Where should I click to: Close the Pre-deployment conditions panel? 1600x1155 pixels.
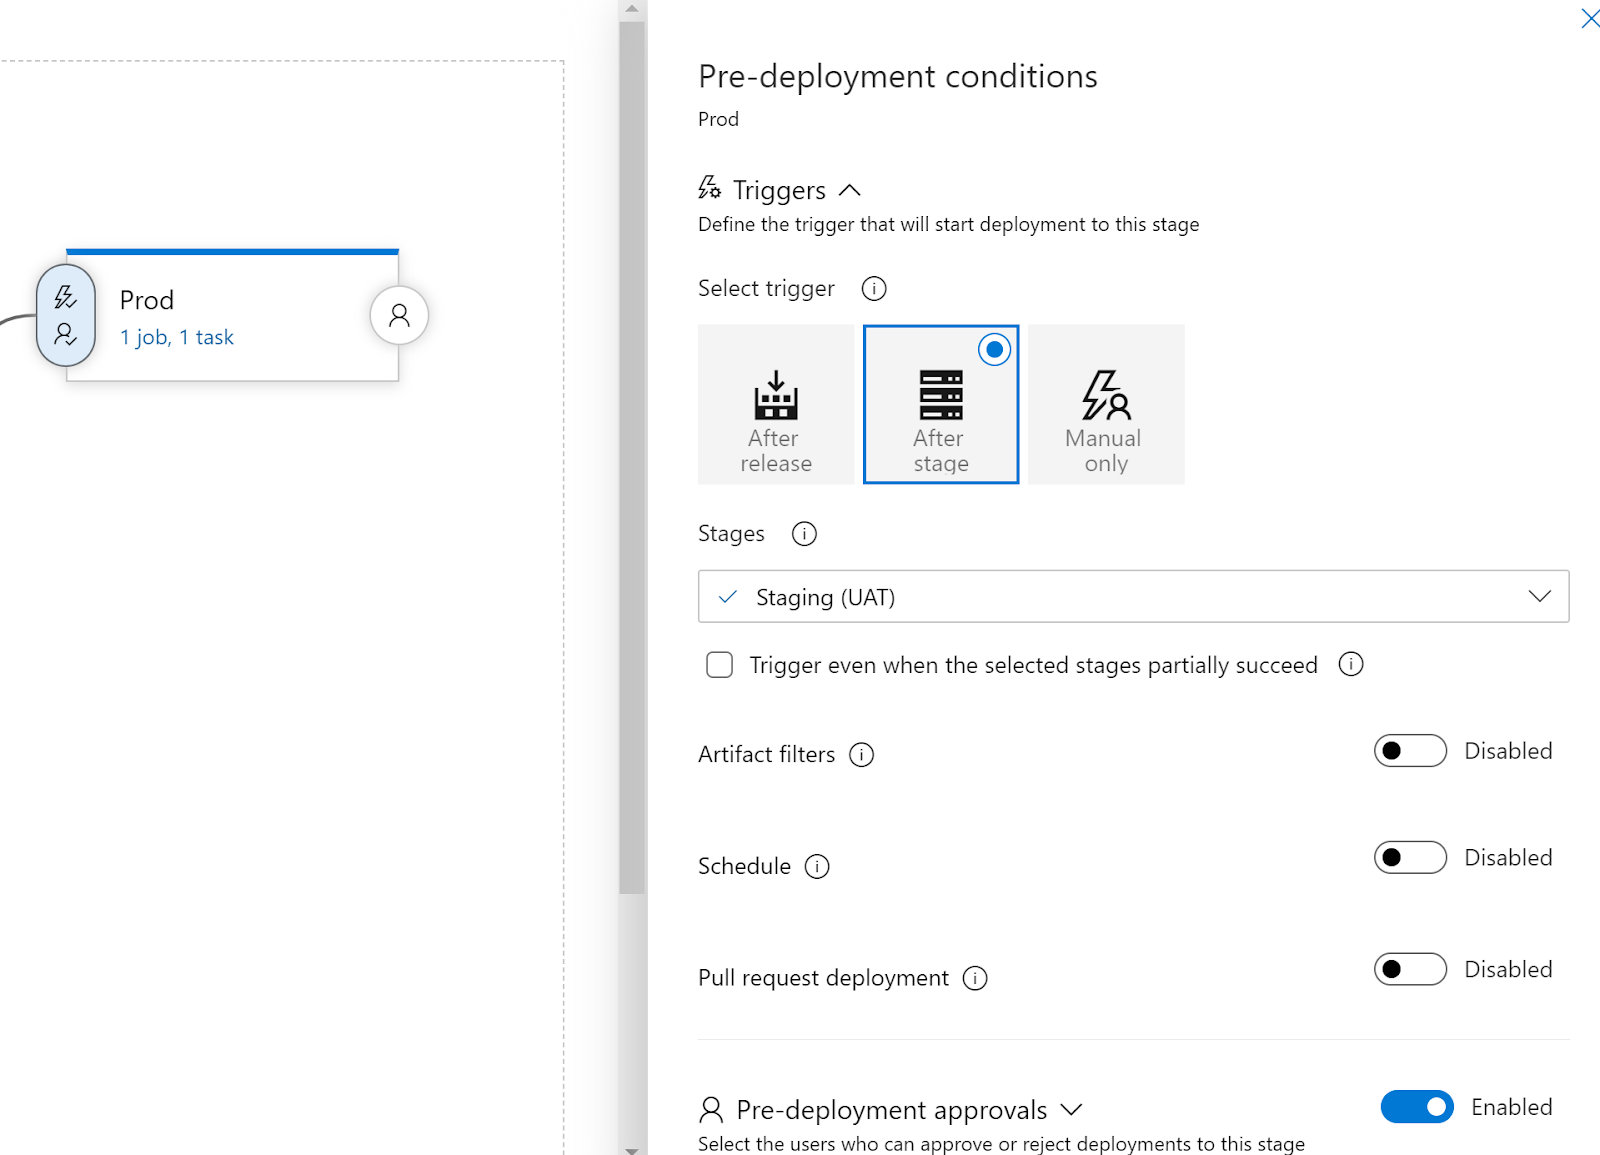pyautogui.click(x=1590, y=18)
